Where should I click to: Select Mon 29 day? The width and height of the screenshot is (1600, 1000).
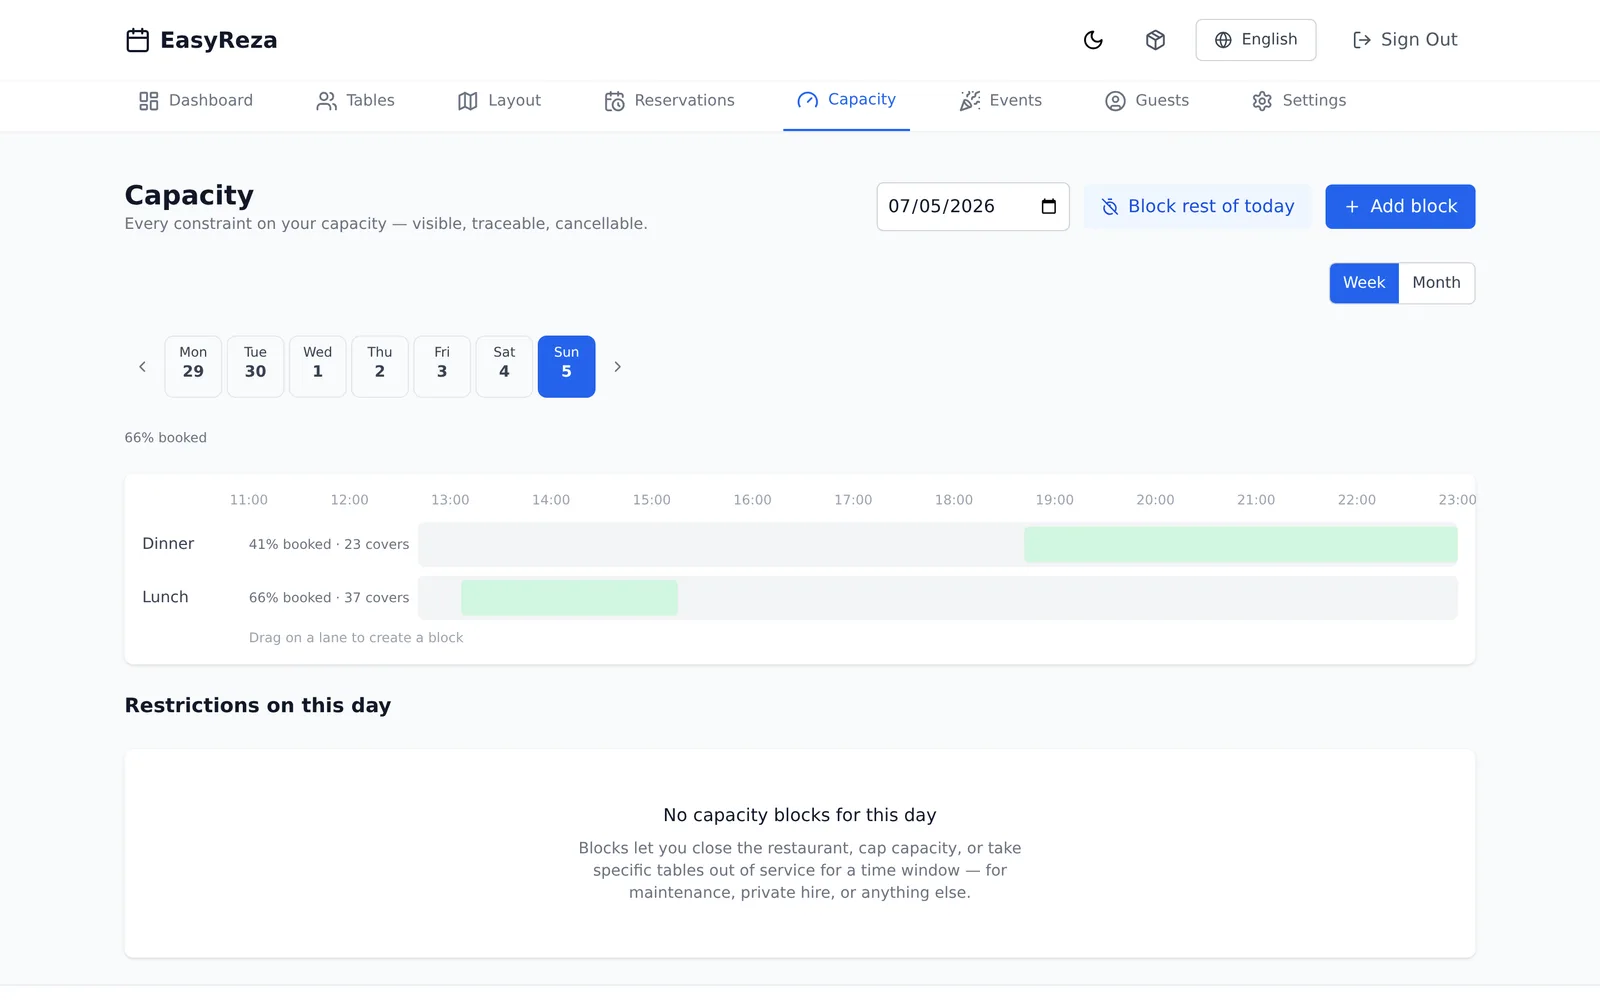click(x=193, y=367)
